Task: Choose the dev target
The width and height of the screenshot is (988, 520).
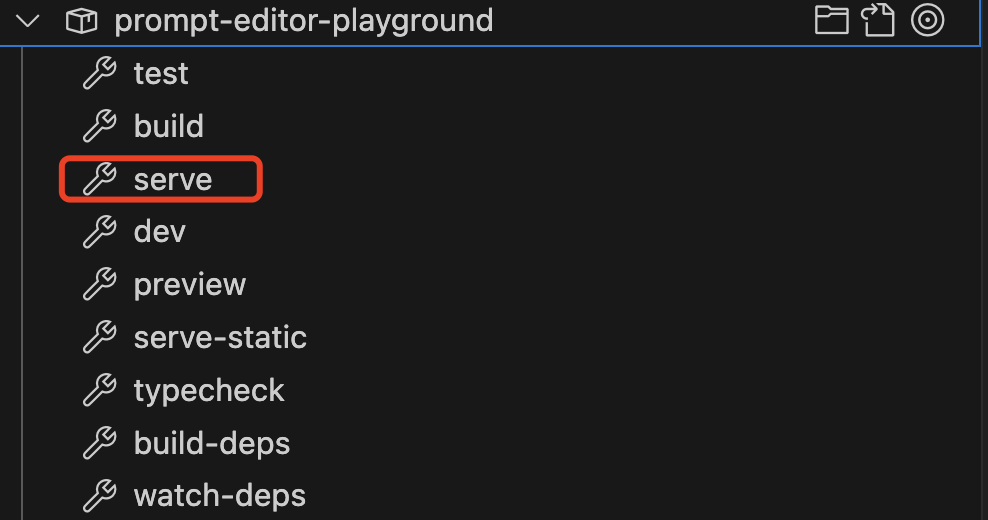Action: point(160,232)
